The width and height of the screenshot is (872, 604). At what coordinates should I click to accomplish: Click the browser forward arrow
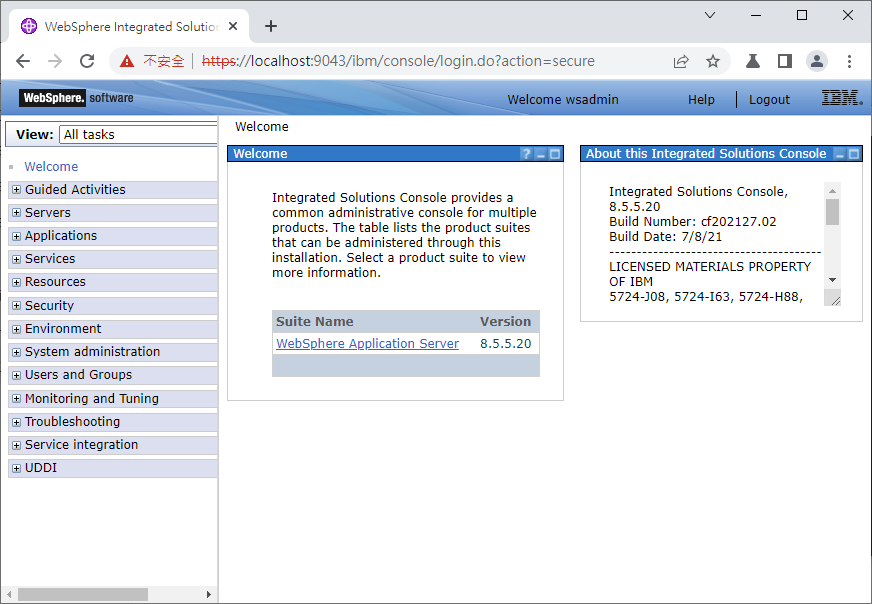point(54,61)
